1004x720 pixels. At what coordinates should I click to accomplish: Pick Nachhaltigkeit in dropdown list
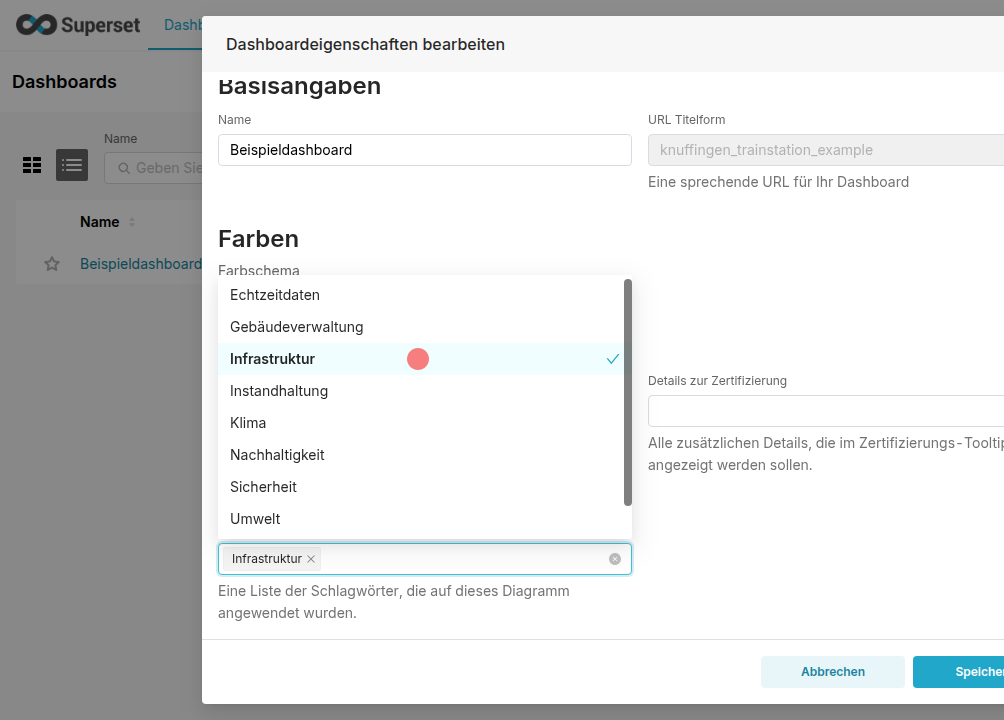[277, 455]
